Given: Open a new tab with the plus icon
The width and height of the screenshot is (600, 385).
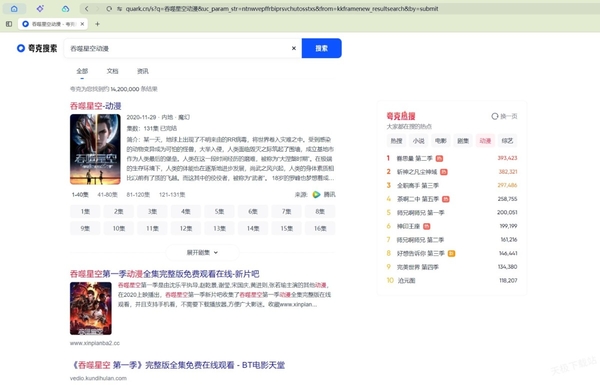Looking at the screenshot, I should tap(97, 24).
